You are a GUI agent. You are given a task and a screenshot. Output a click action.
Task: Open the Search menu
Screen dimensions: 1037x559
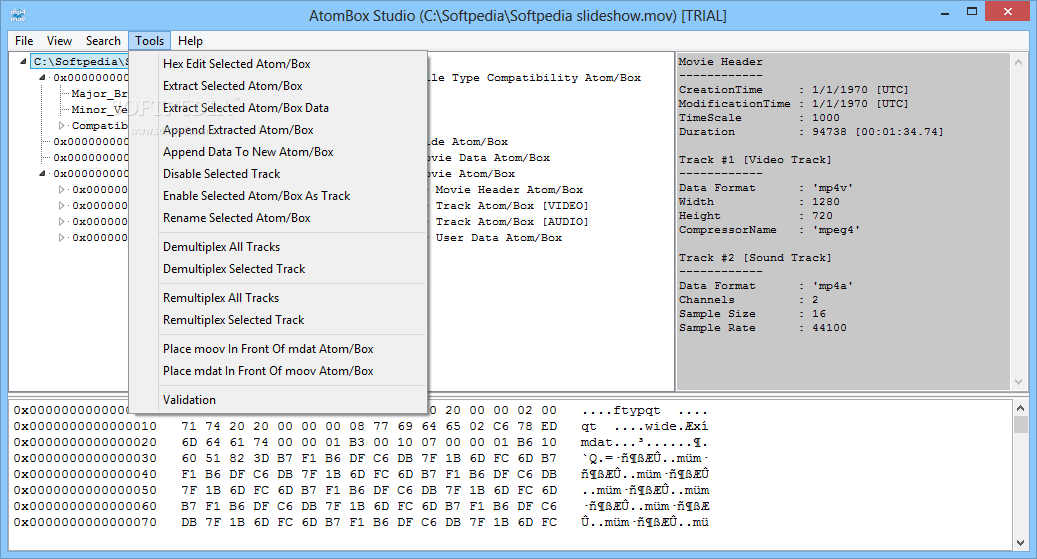[103, 41]
